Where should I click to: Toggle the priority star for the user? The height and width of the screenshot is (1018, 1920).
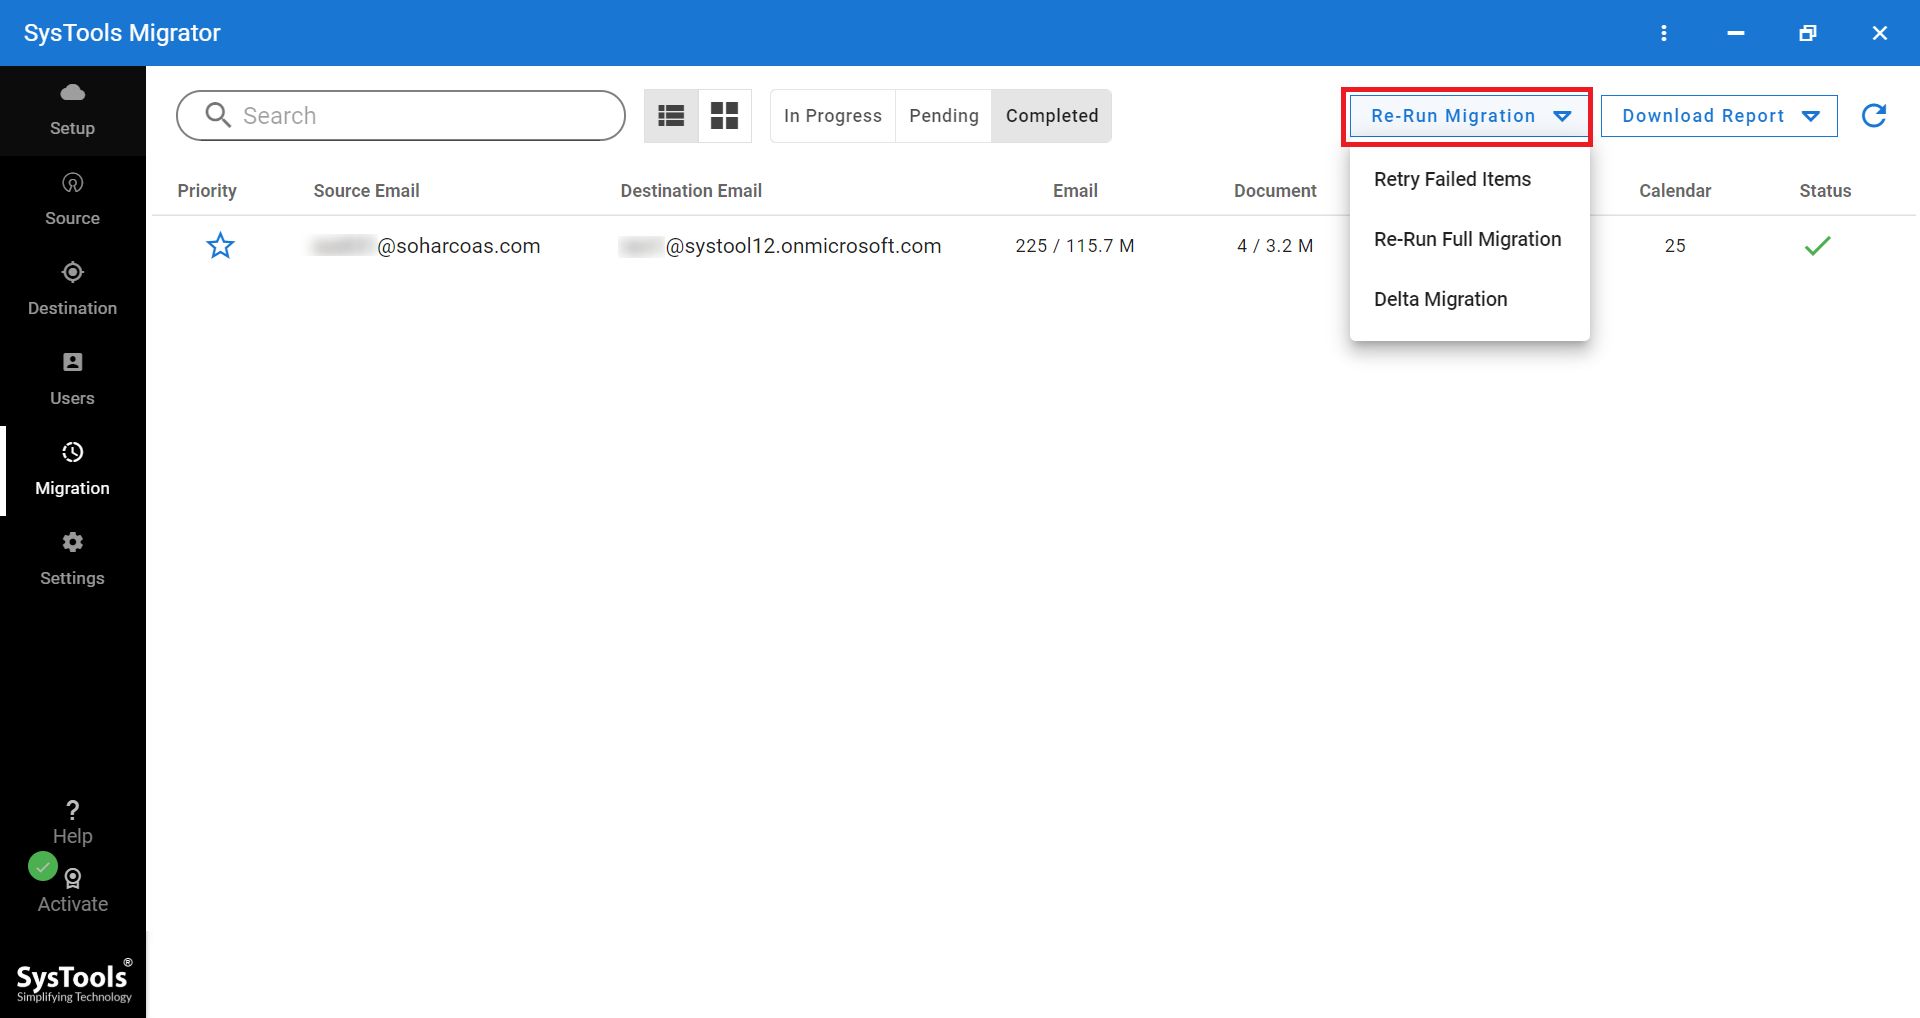point(220,246)
